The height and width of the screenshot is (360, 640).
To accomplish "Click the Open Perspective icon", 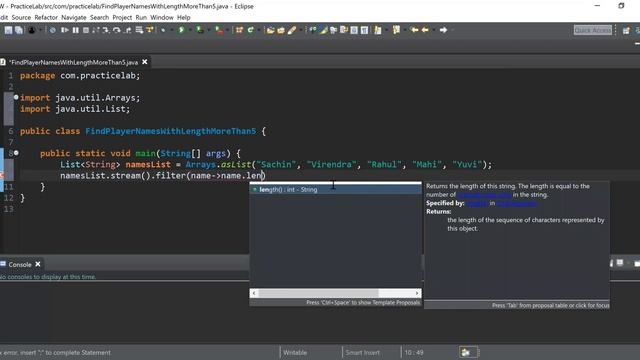I will click(626, 31).
